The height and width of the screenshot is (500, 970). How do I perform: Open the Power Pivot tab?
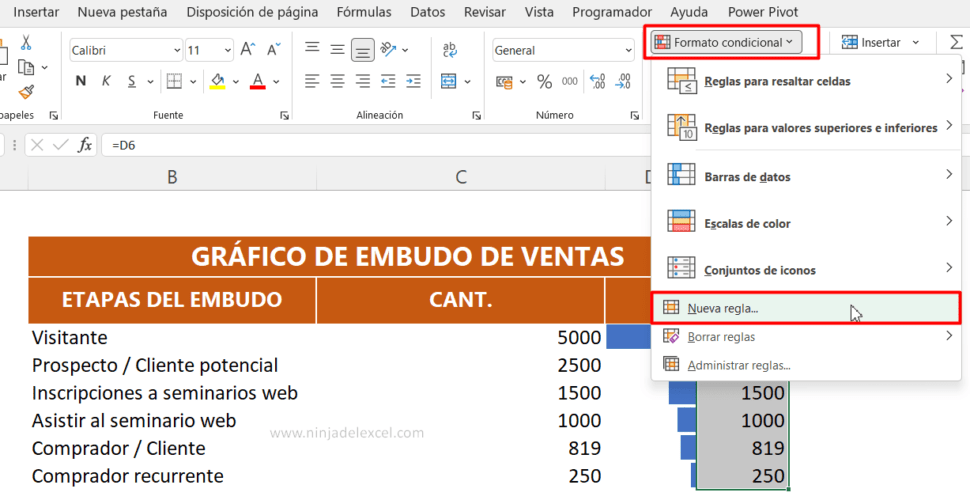tap(763, 12)
